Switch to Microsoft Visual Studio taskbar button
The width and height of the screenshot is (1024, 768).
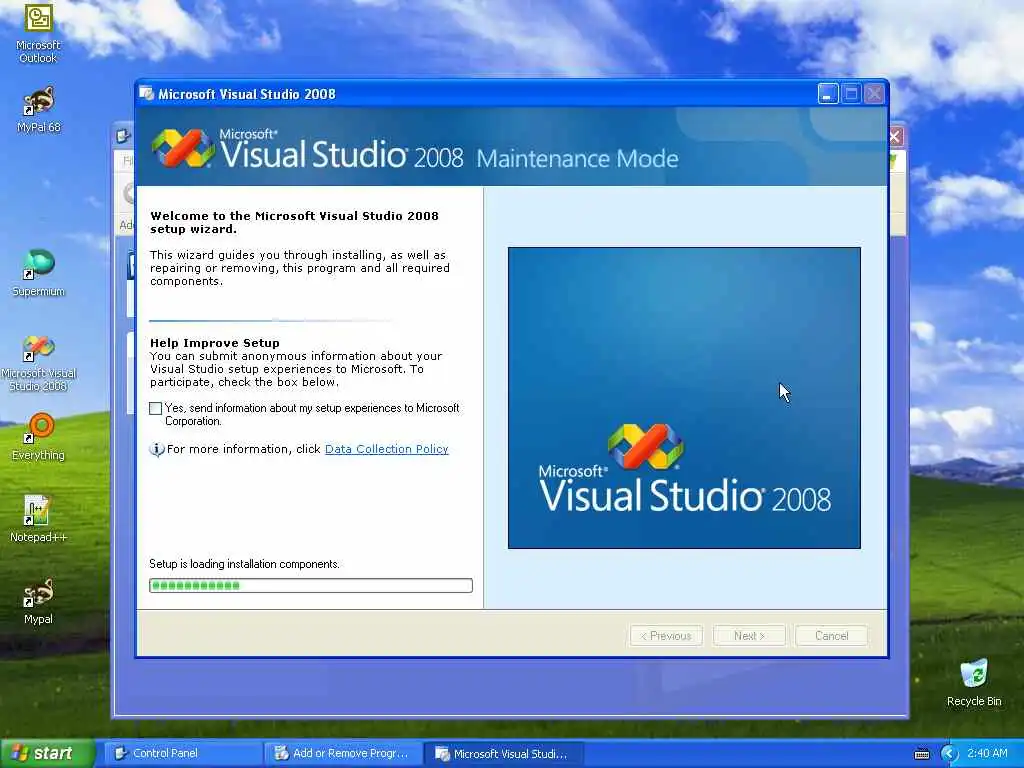504,754
